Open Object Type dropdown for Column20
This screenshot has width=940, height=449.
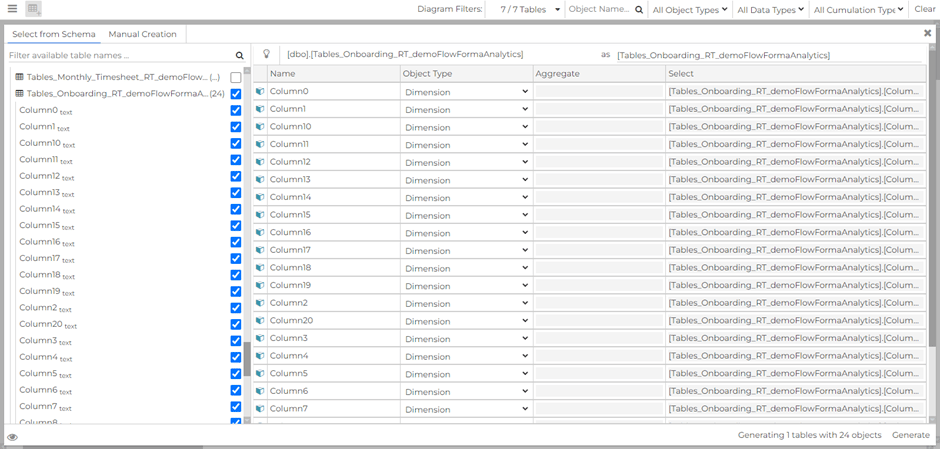pos(466,321)
